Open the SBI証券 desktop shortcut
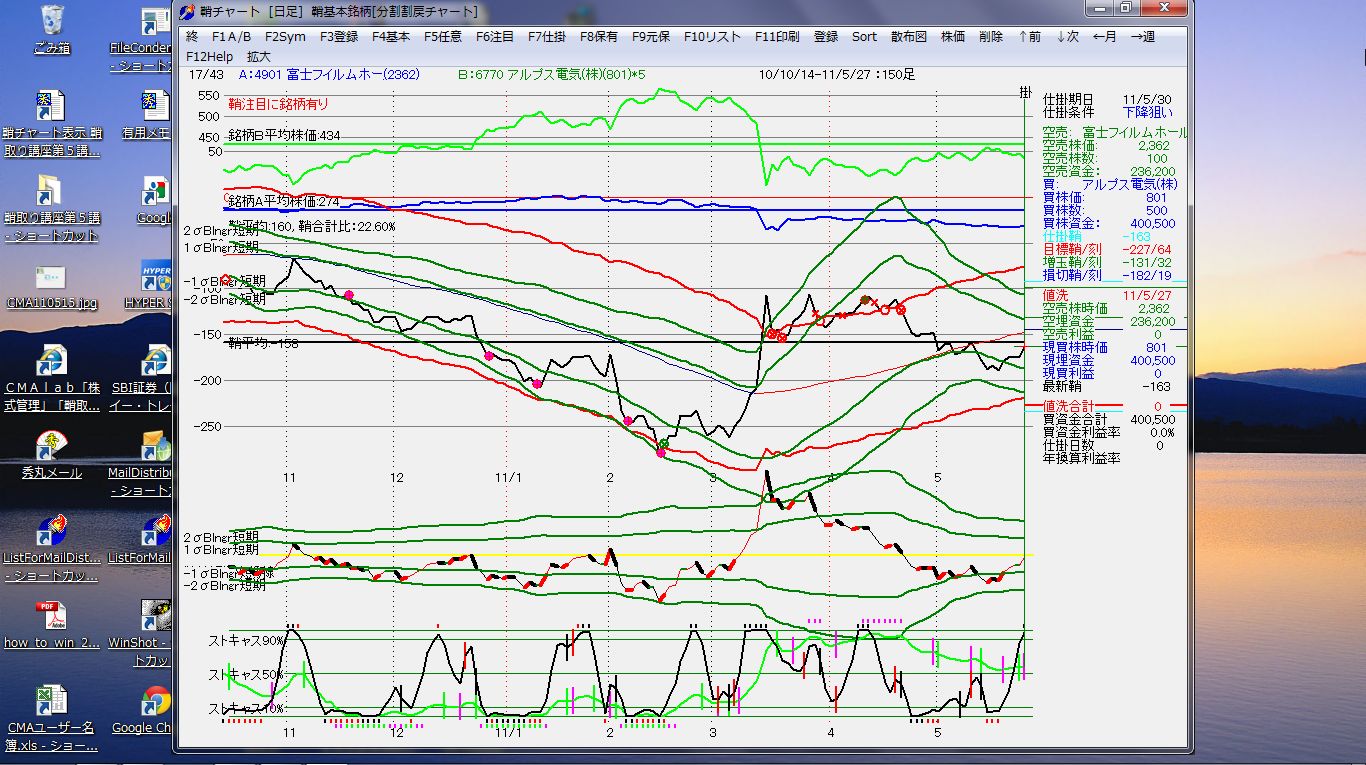This screenshot has width=1366, height=765. click(155, 360)
